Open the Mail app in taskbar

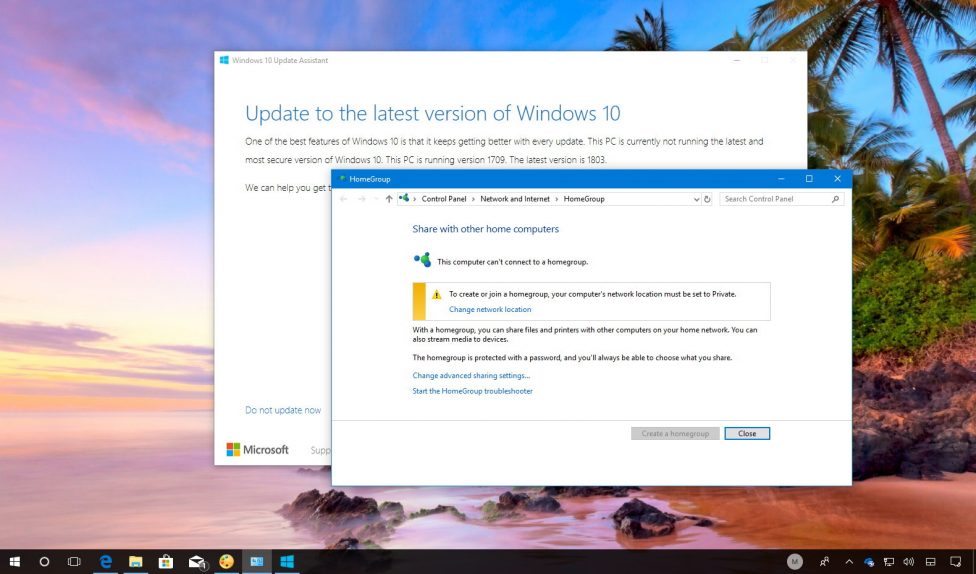coord(197,562)
